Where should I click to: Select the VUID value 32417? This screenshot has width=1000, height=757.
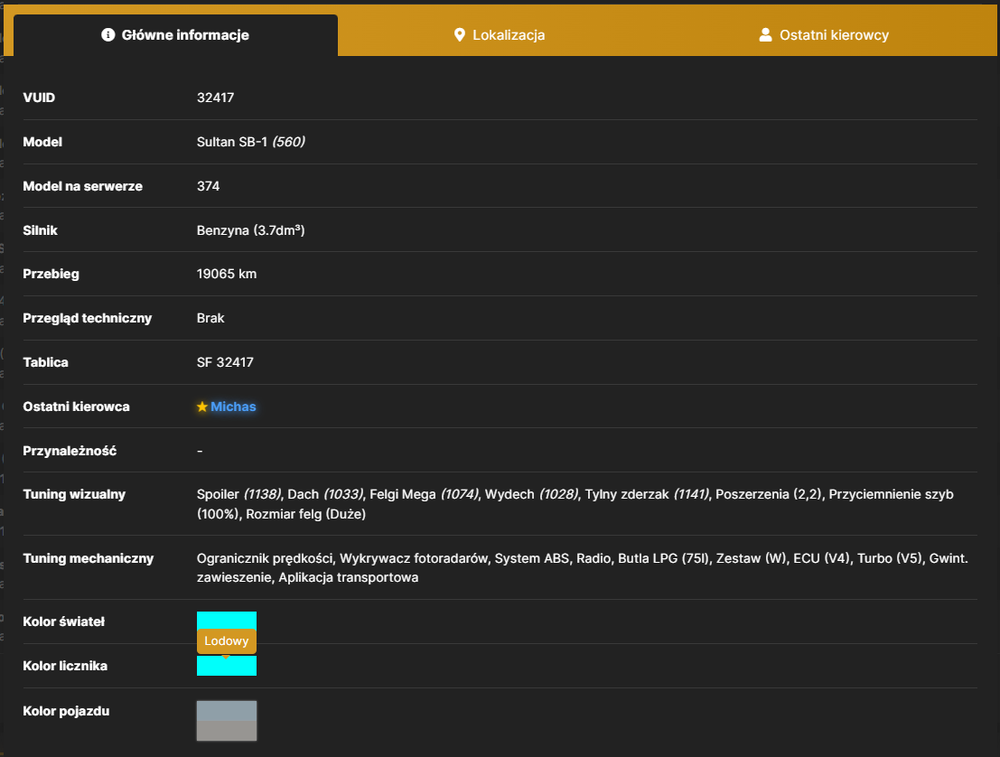click(216, 98)
